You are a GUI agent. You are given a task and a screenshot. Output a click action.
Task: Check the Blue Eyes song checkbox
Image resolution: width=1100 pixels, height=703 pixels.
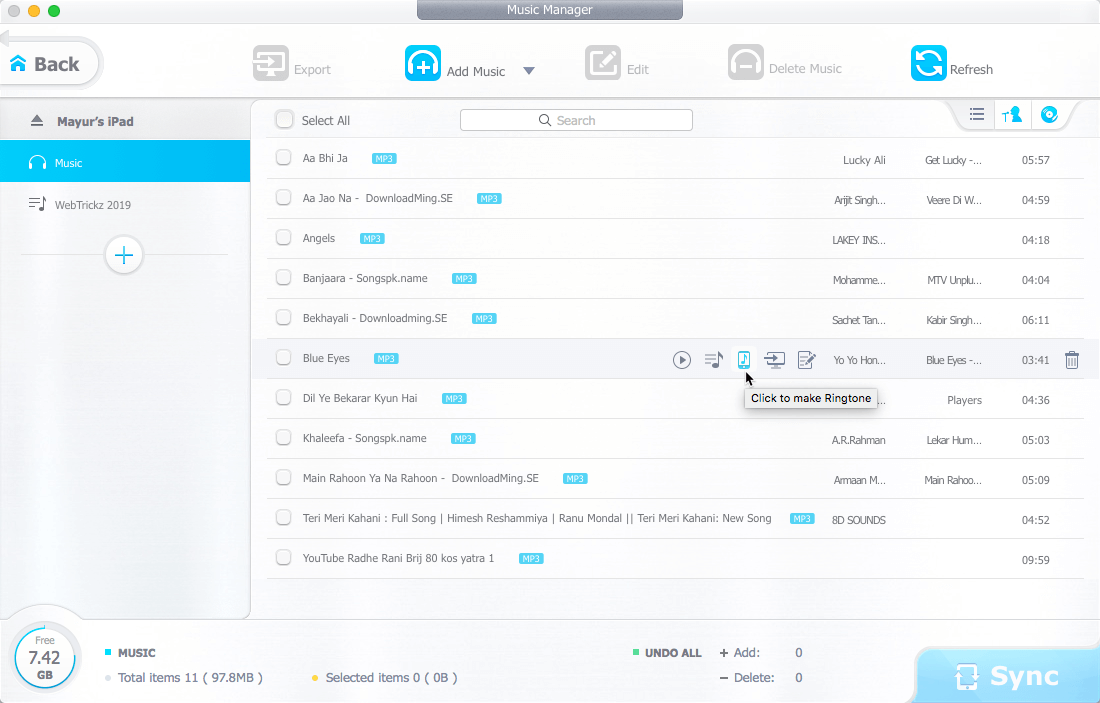point(283,358)
